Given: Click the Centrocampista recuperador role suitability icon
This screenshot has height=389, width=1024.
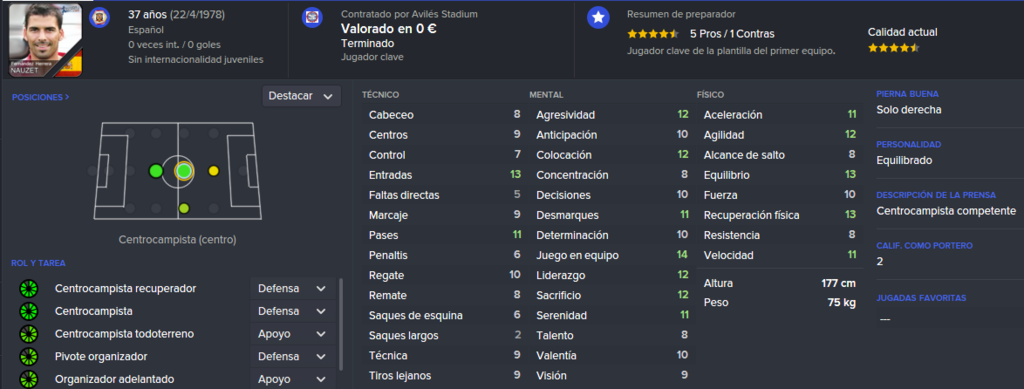Looking at the screenshot, I should (x=29, y=288).
